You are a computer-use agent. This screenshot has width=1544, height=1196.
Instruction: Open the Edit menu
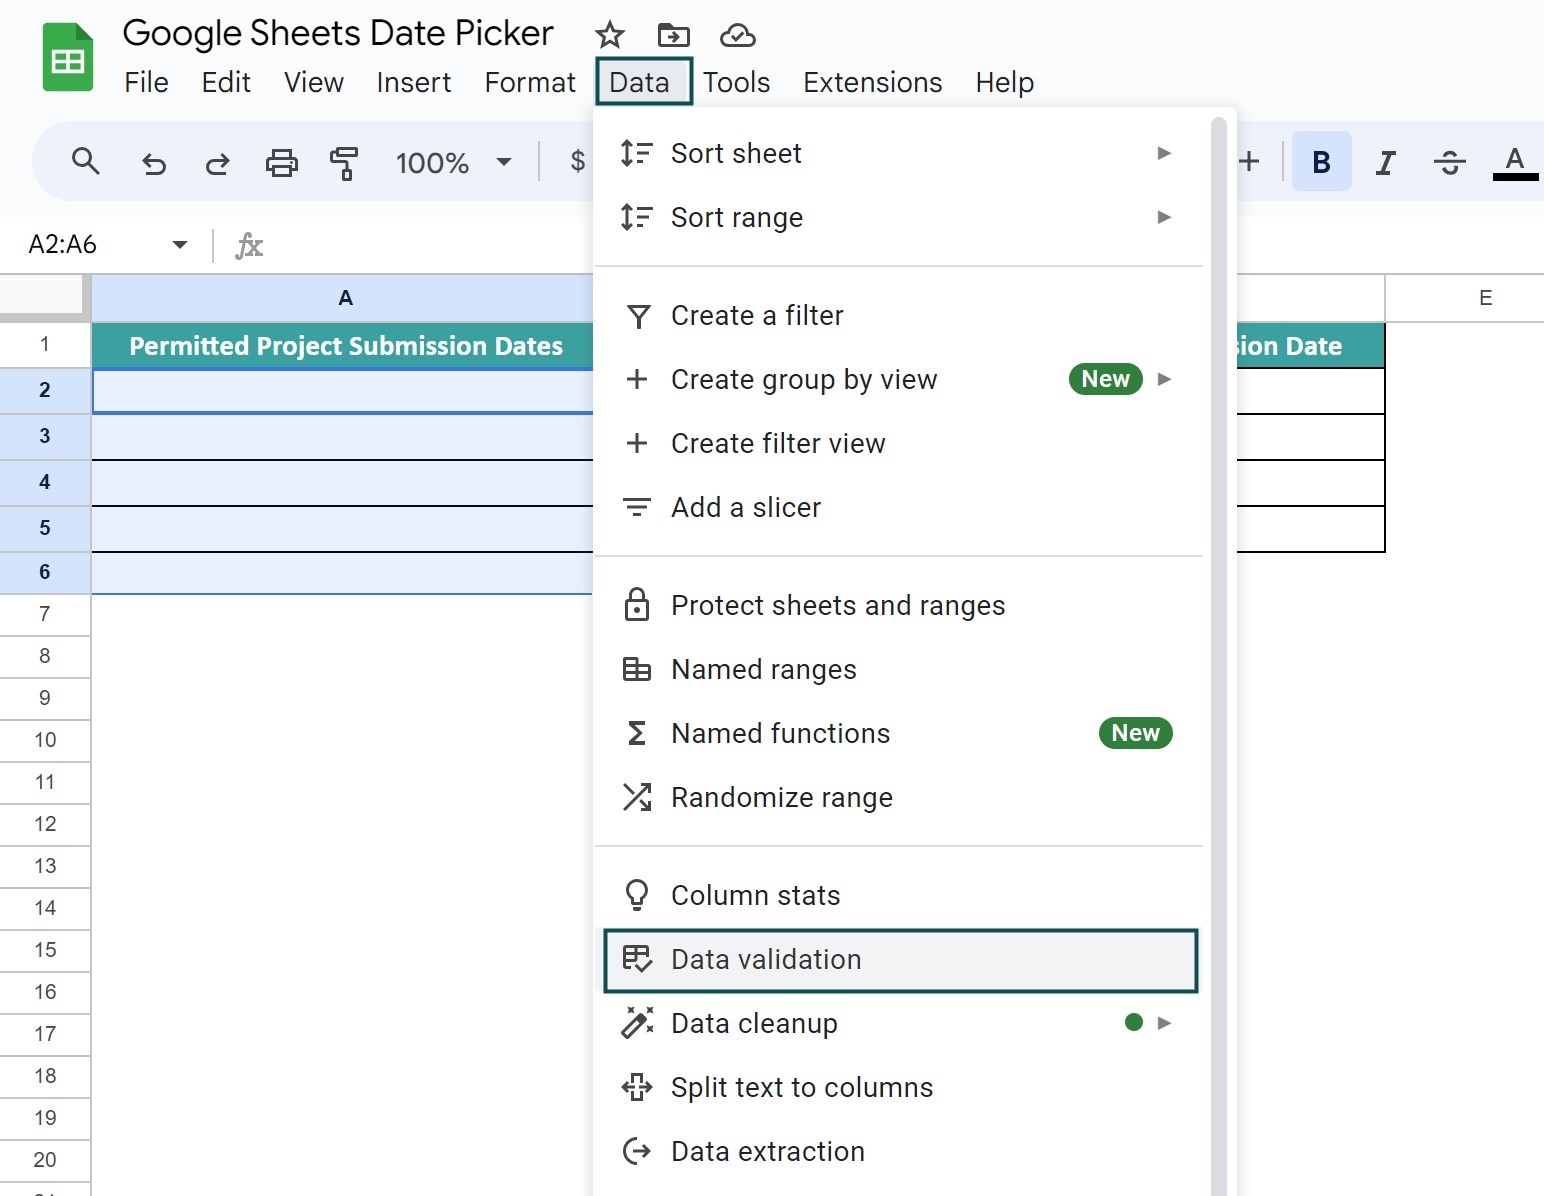tap(226, 82)
